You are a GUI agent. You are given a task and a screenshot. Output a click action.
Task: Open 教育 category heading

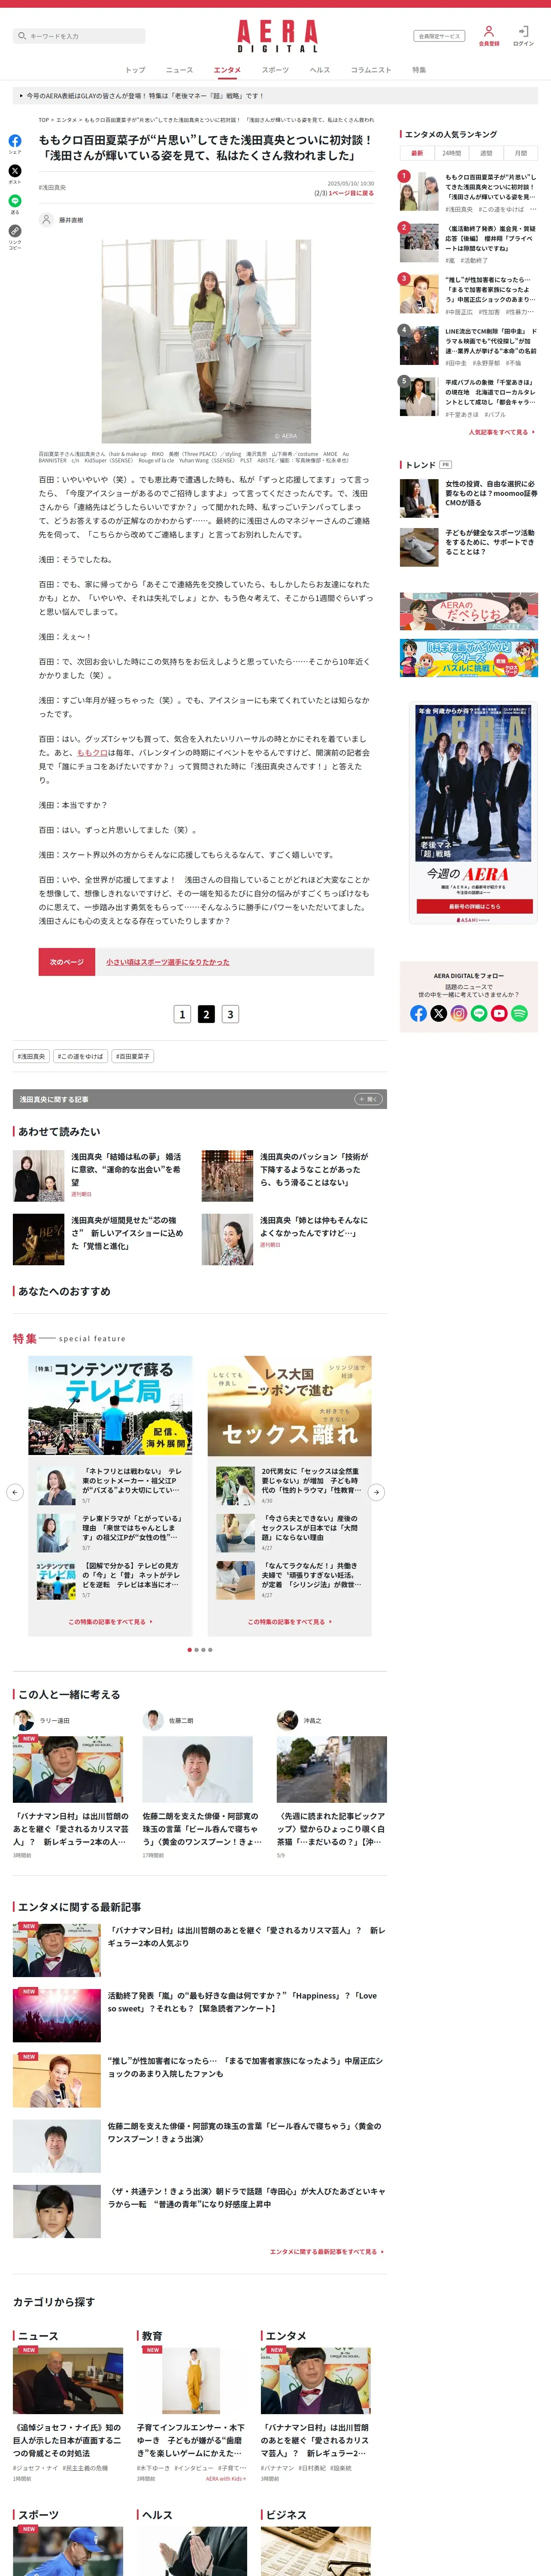[x=152, y=2335]
